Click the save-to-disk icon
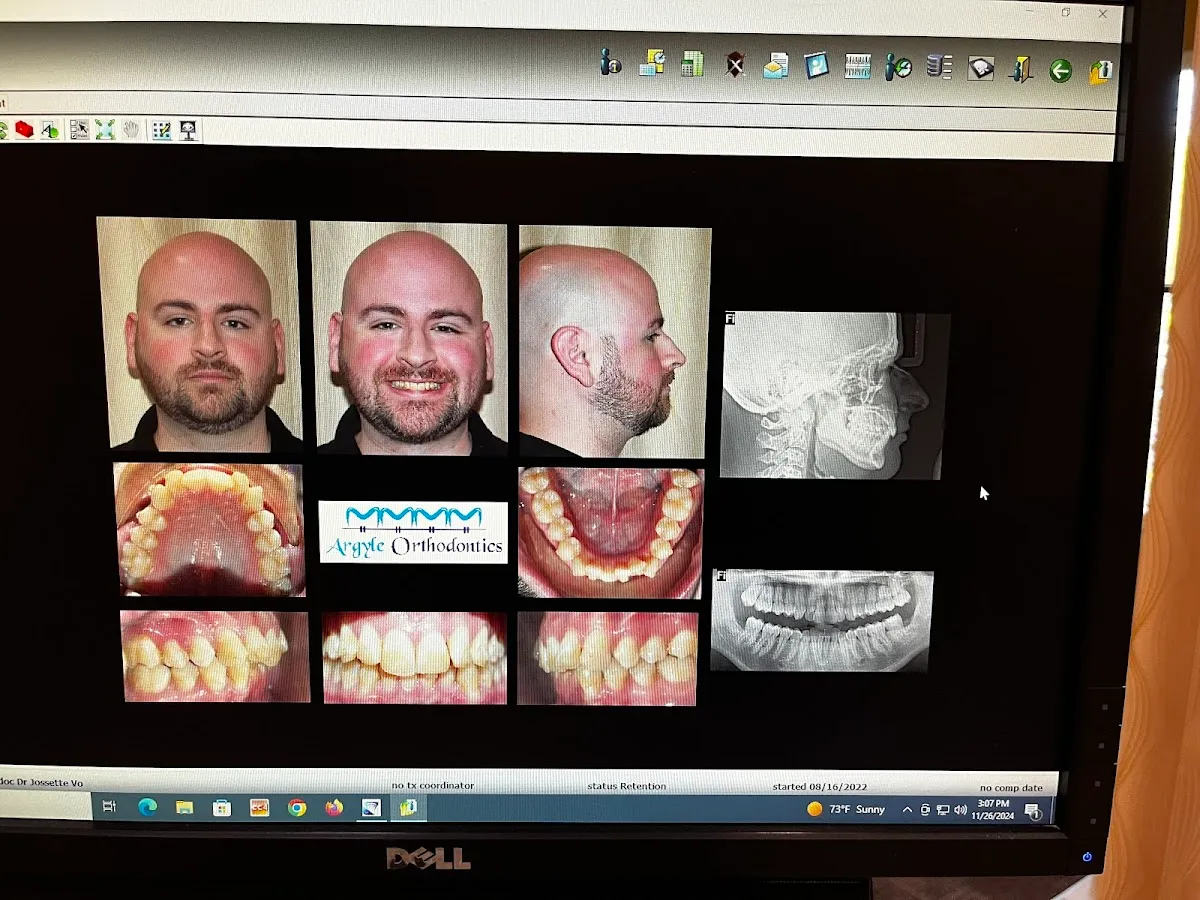1200x900 pixels. (980, 66)
